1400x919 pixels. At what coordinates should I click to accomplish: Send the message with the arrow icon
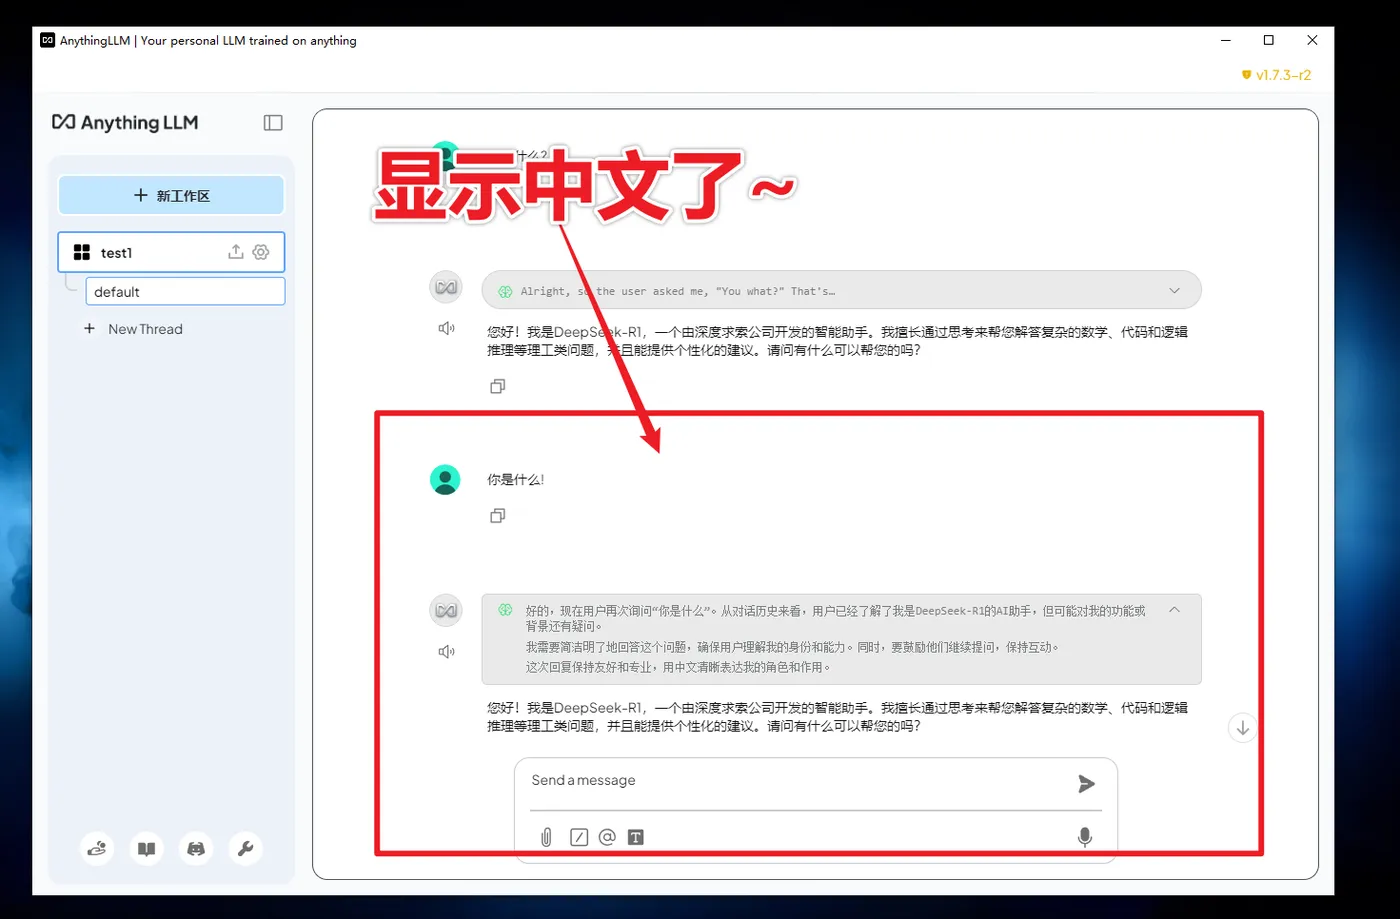[1086, 784]
